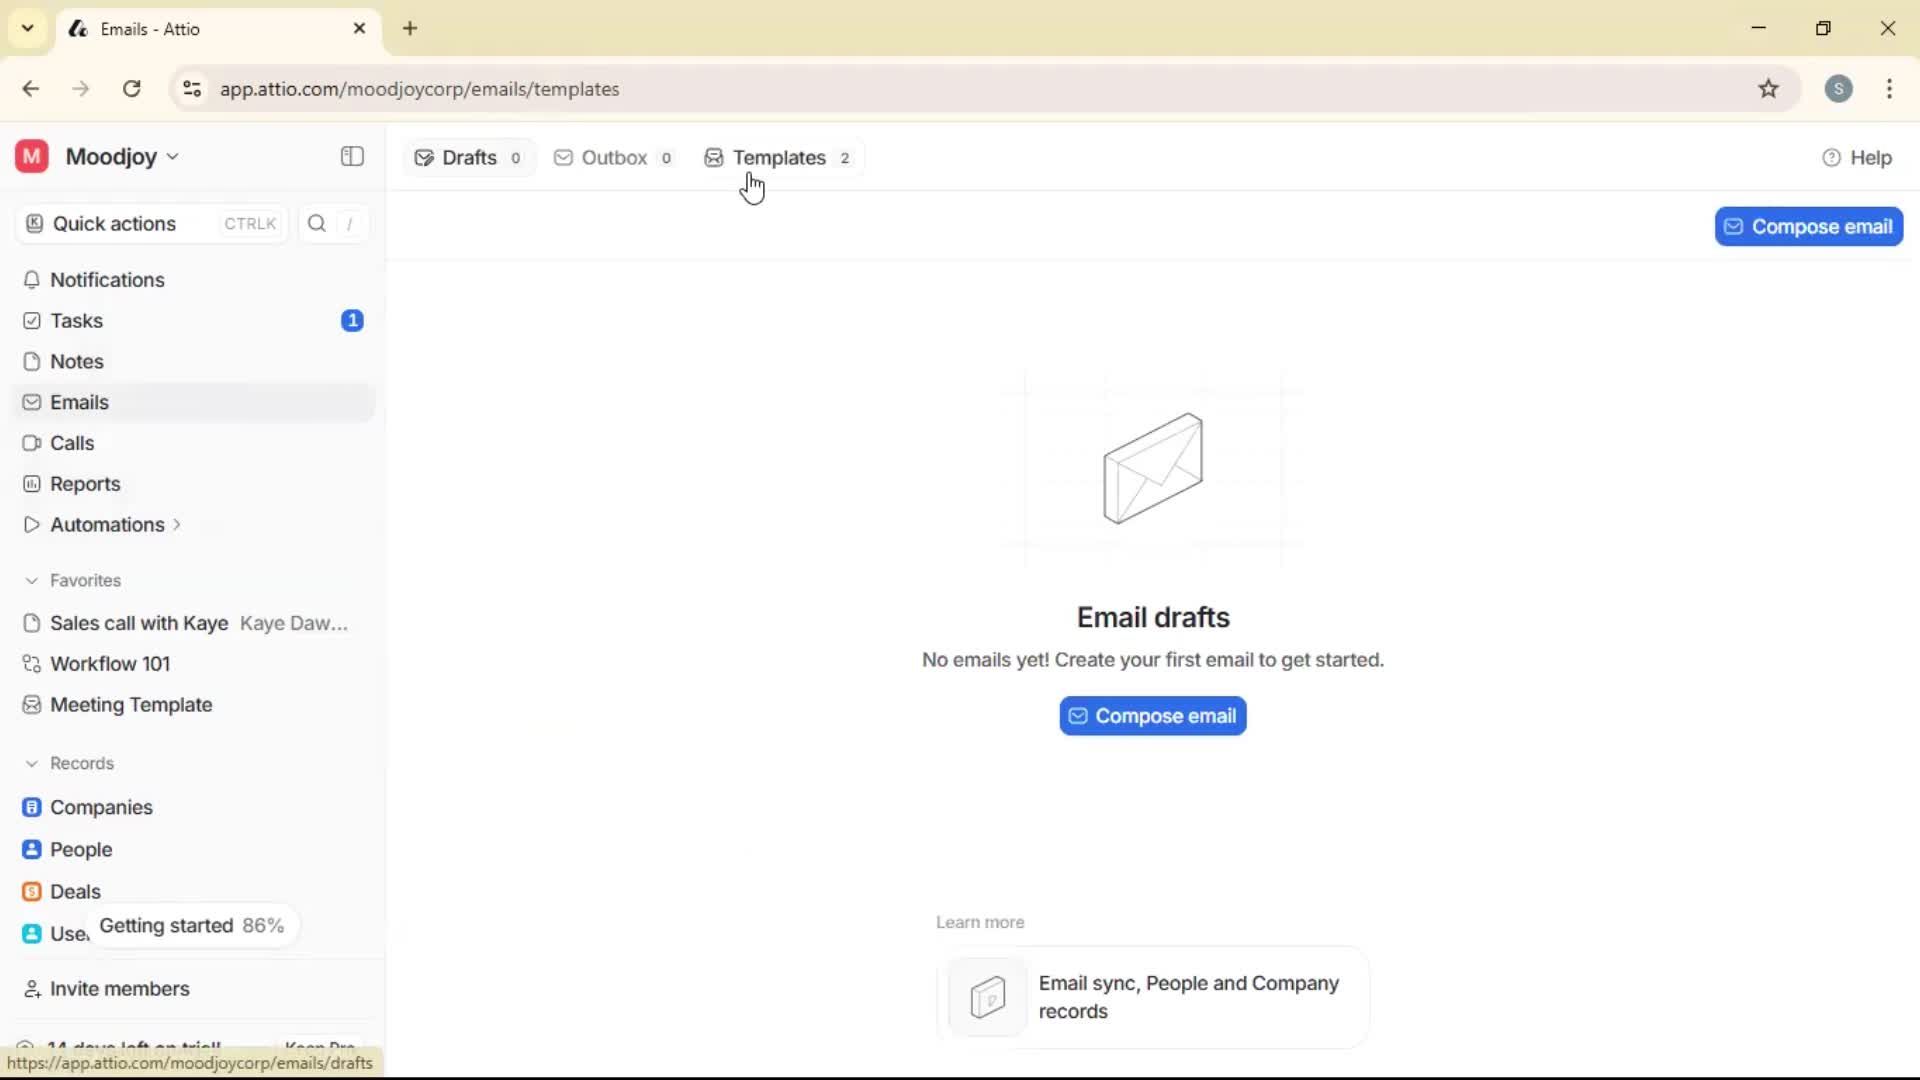Open Reports from the sidebar
Screen dimensions: 1920x1080
point(83,483)
